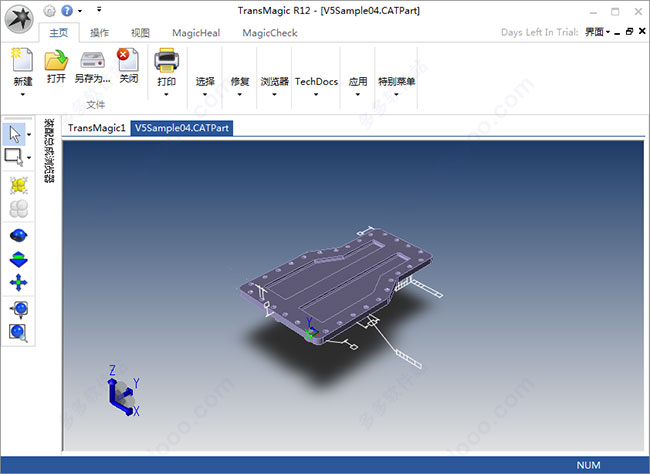Click the yellow assembly parts icon
Viewport: 650px width, 474px height.
[18, 185]
